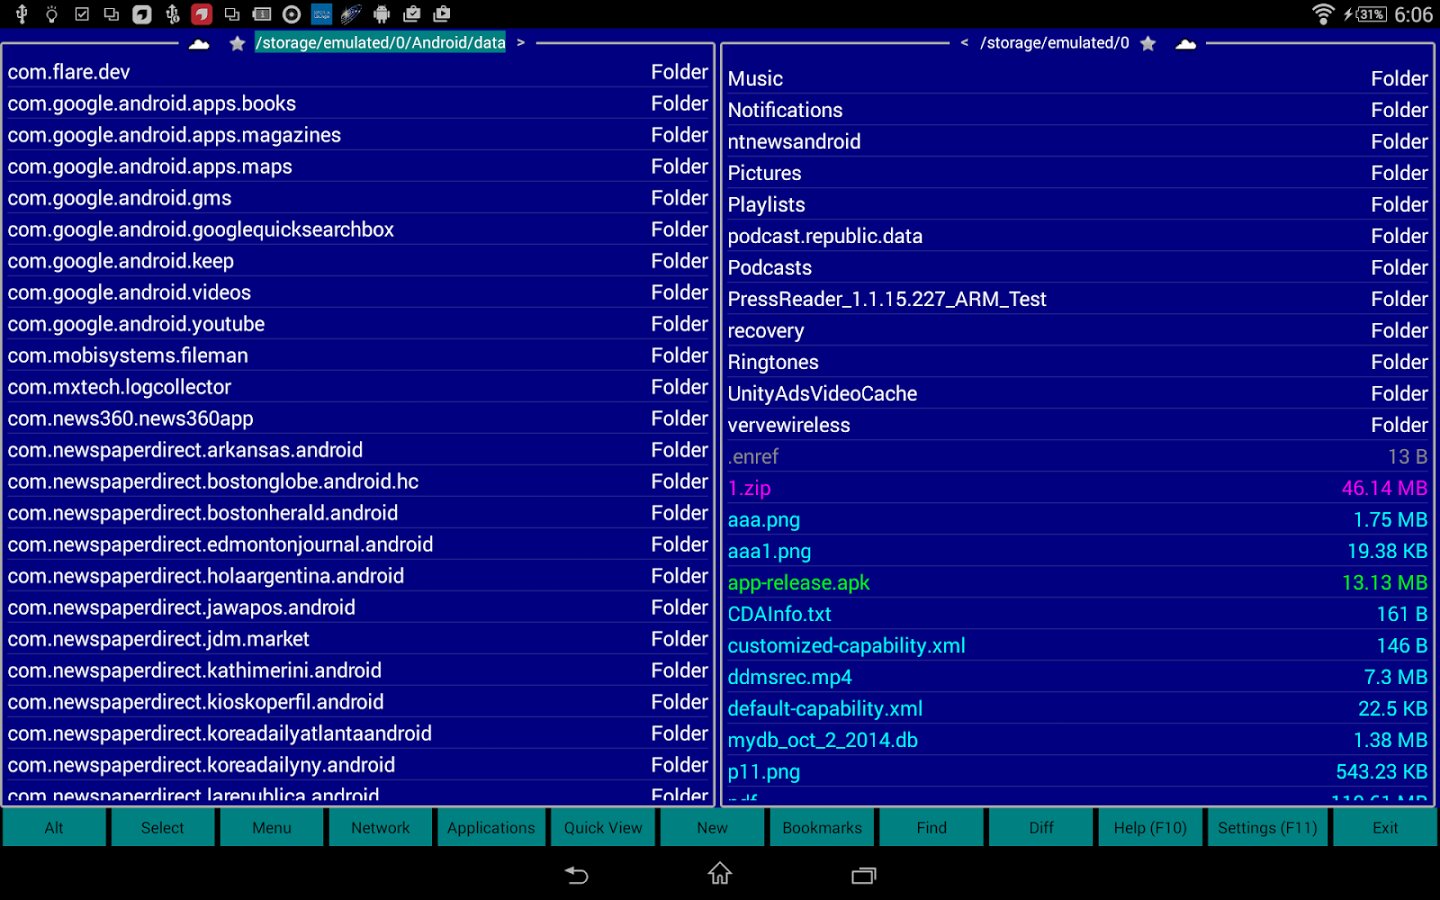Tap the Wi-Fi status icon
The image size is (1440, 900).
pyautogui.click(x=1323, y=14)
